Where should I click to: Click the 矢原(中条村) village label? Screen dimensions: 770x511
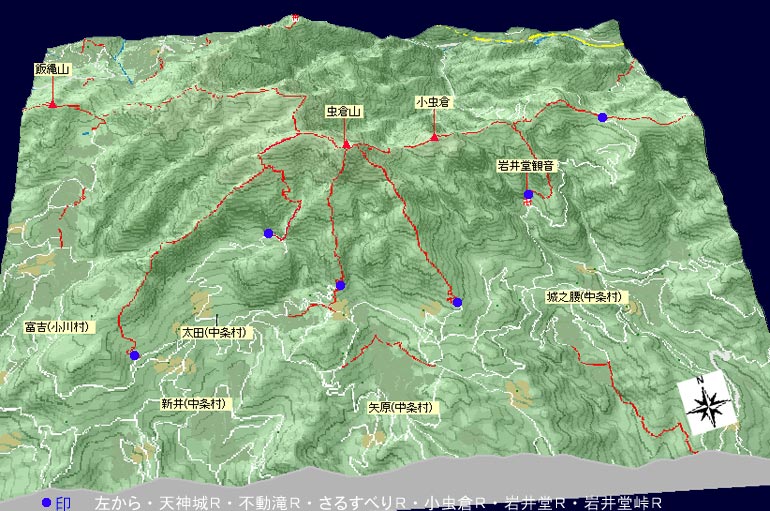coord(400,407)
